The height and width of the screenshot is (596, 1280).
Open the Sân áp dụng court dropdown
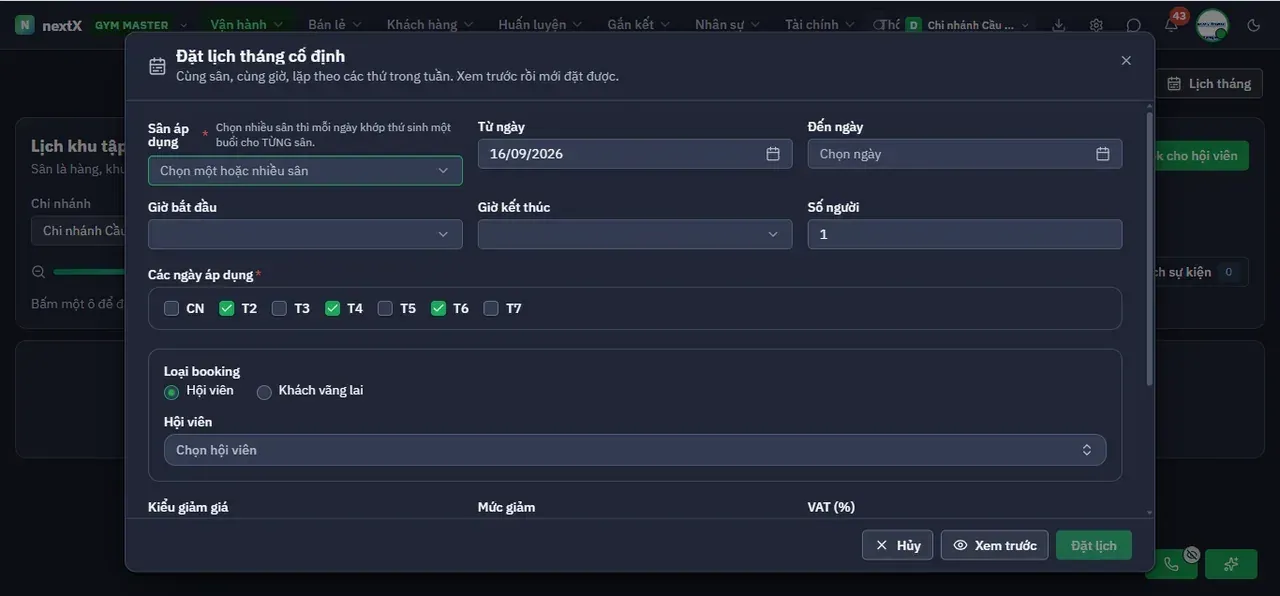point(305,171)
